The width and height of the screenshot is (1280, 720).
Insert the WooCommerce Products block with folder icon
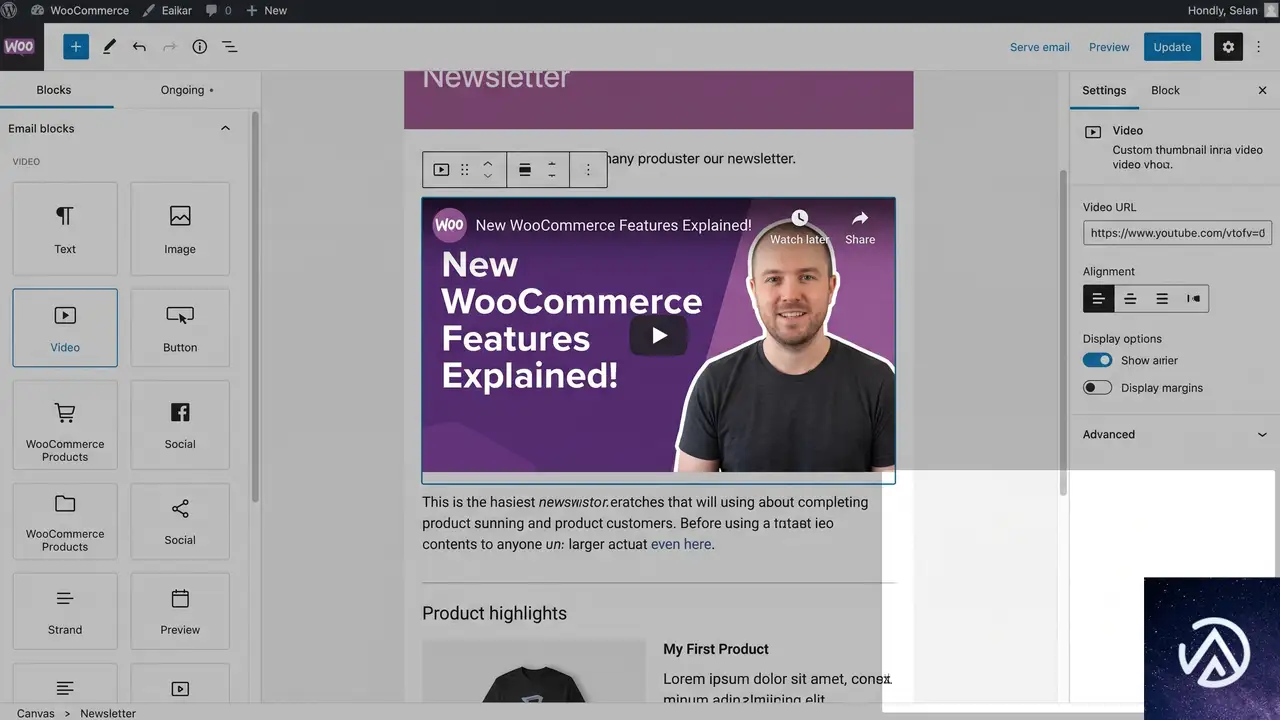[x=65, y=522]
